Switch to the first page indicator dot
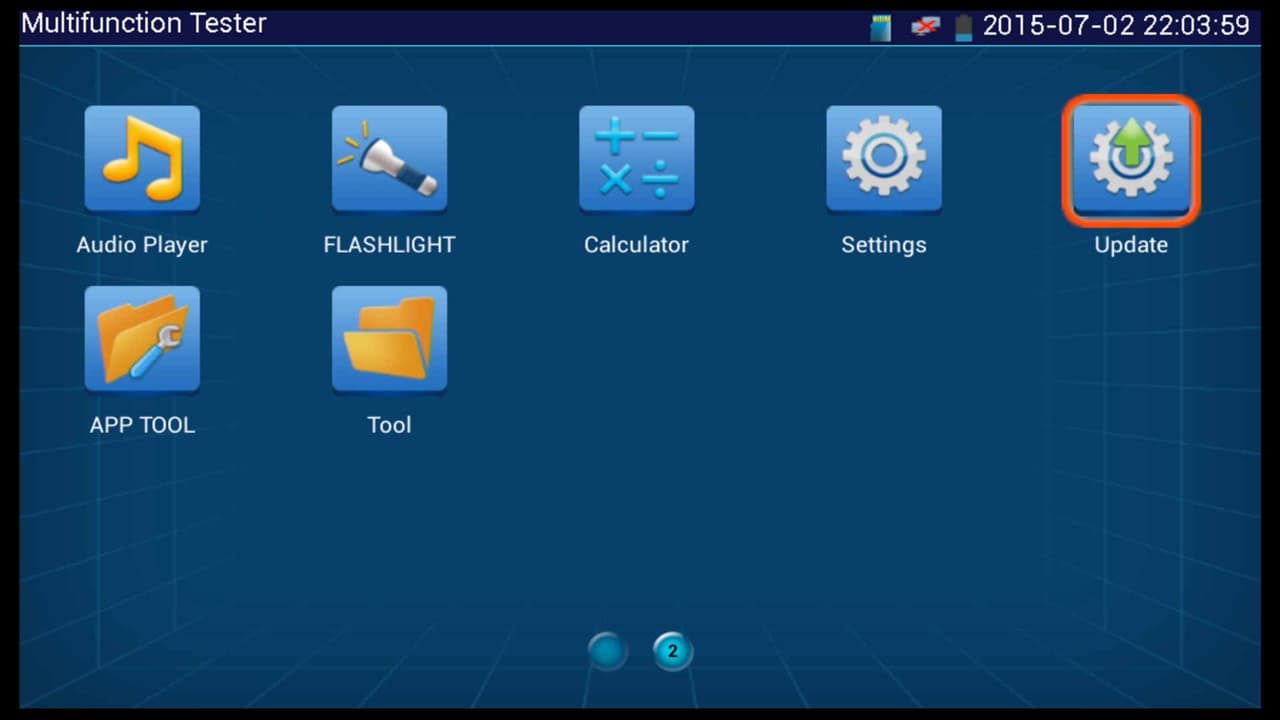1280x720 pixels. pos(607,652)
